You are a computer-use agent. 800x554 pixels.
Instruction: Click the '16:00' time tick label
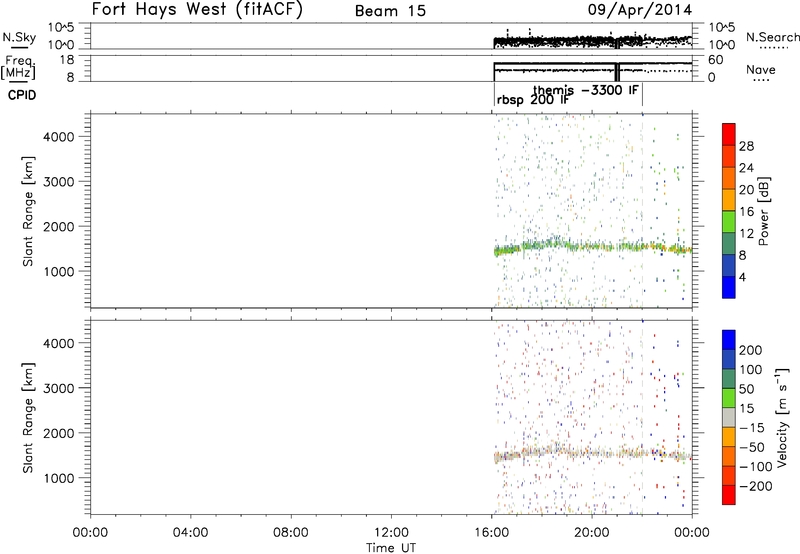click(x=491, y=533)
